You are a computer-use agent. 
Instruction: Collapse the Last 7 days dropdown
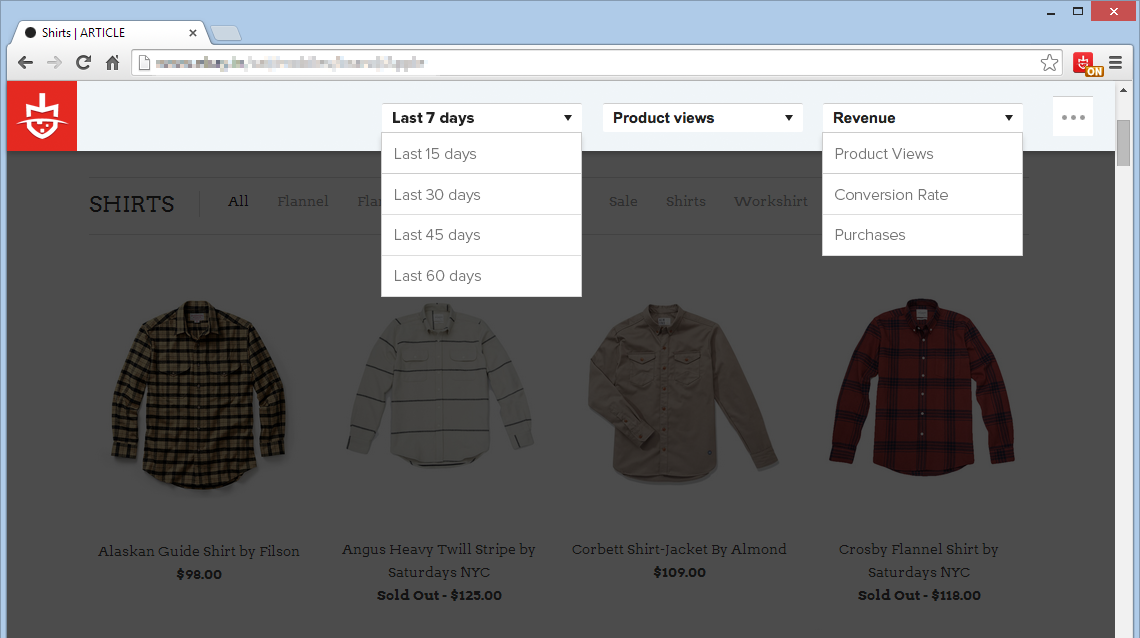point(481,118)
